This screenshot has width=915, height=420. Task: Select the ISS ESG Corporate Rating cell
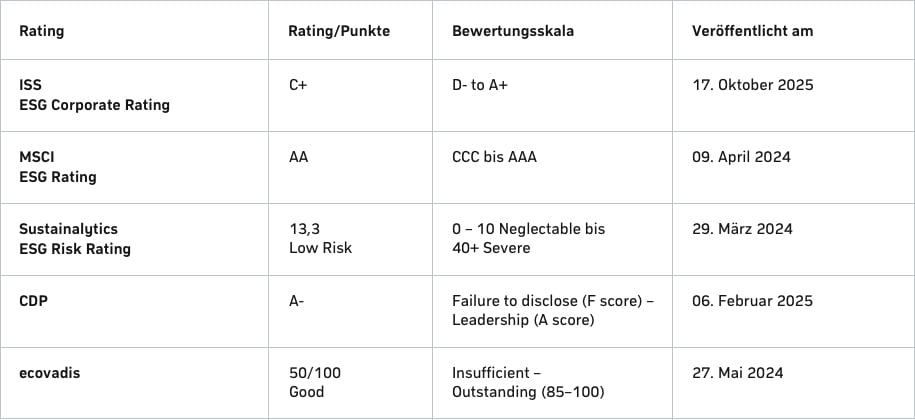(94, 95)
